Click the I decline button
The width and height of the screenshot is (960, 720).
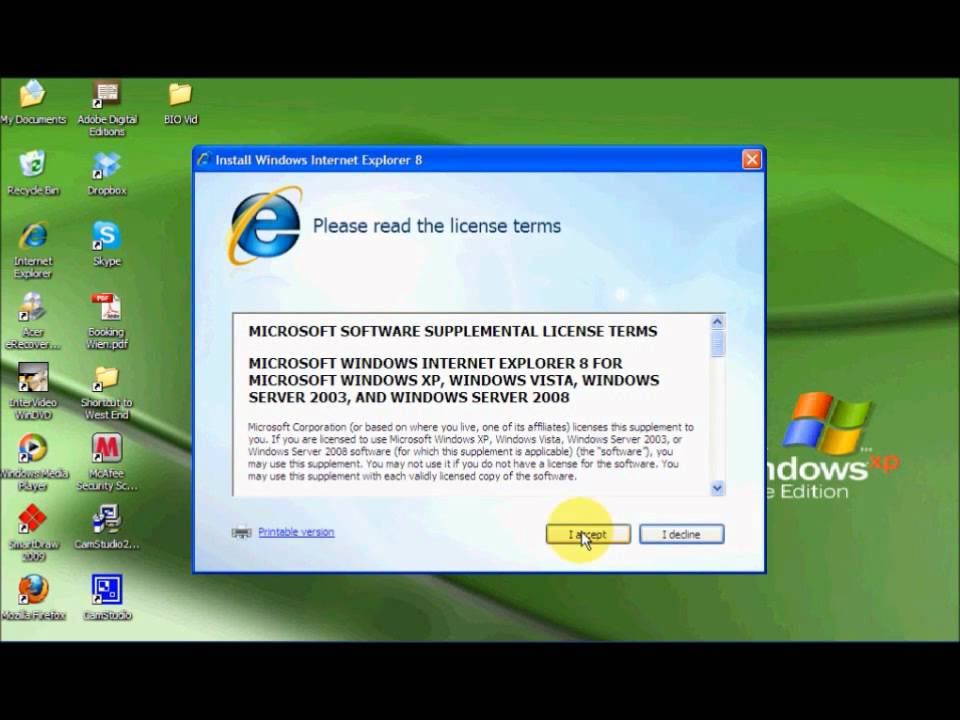681,534
